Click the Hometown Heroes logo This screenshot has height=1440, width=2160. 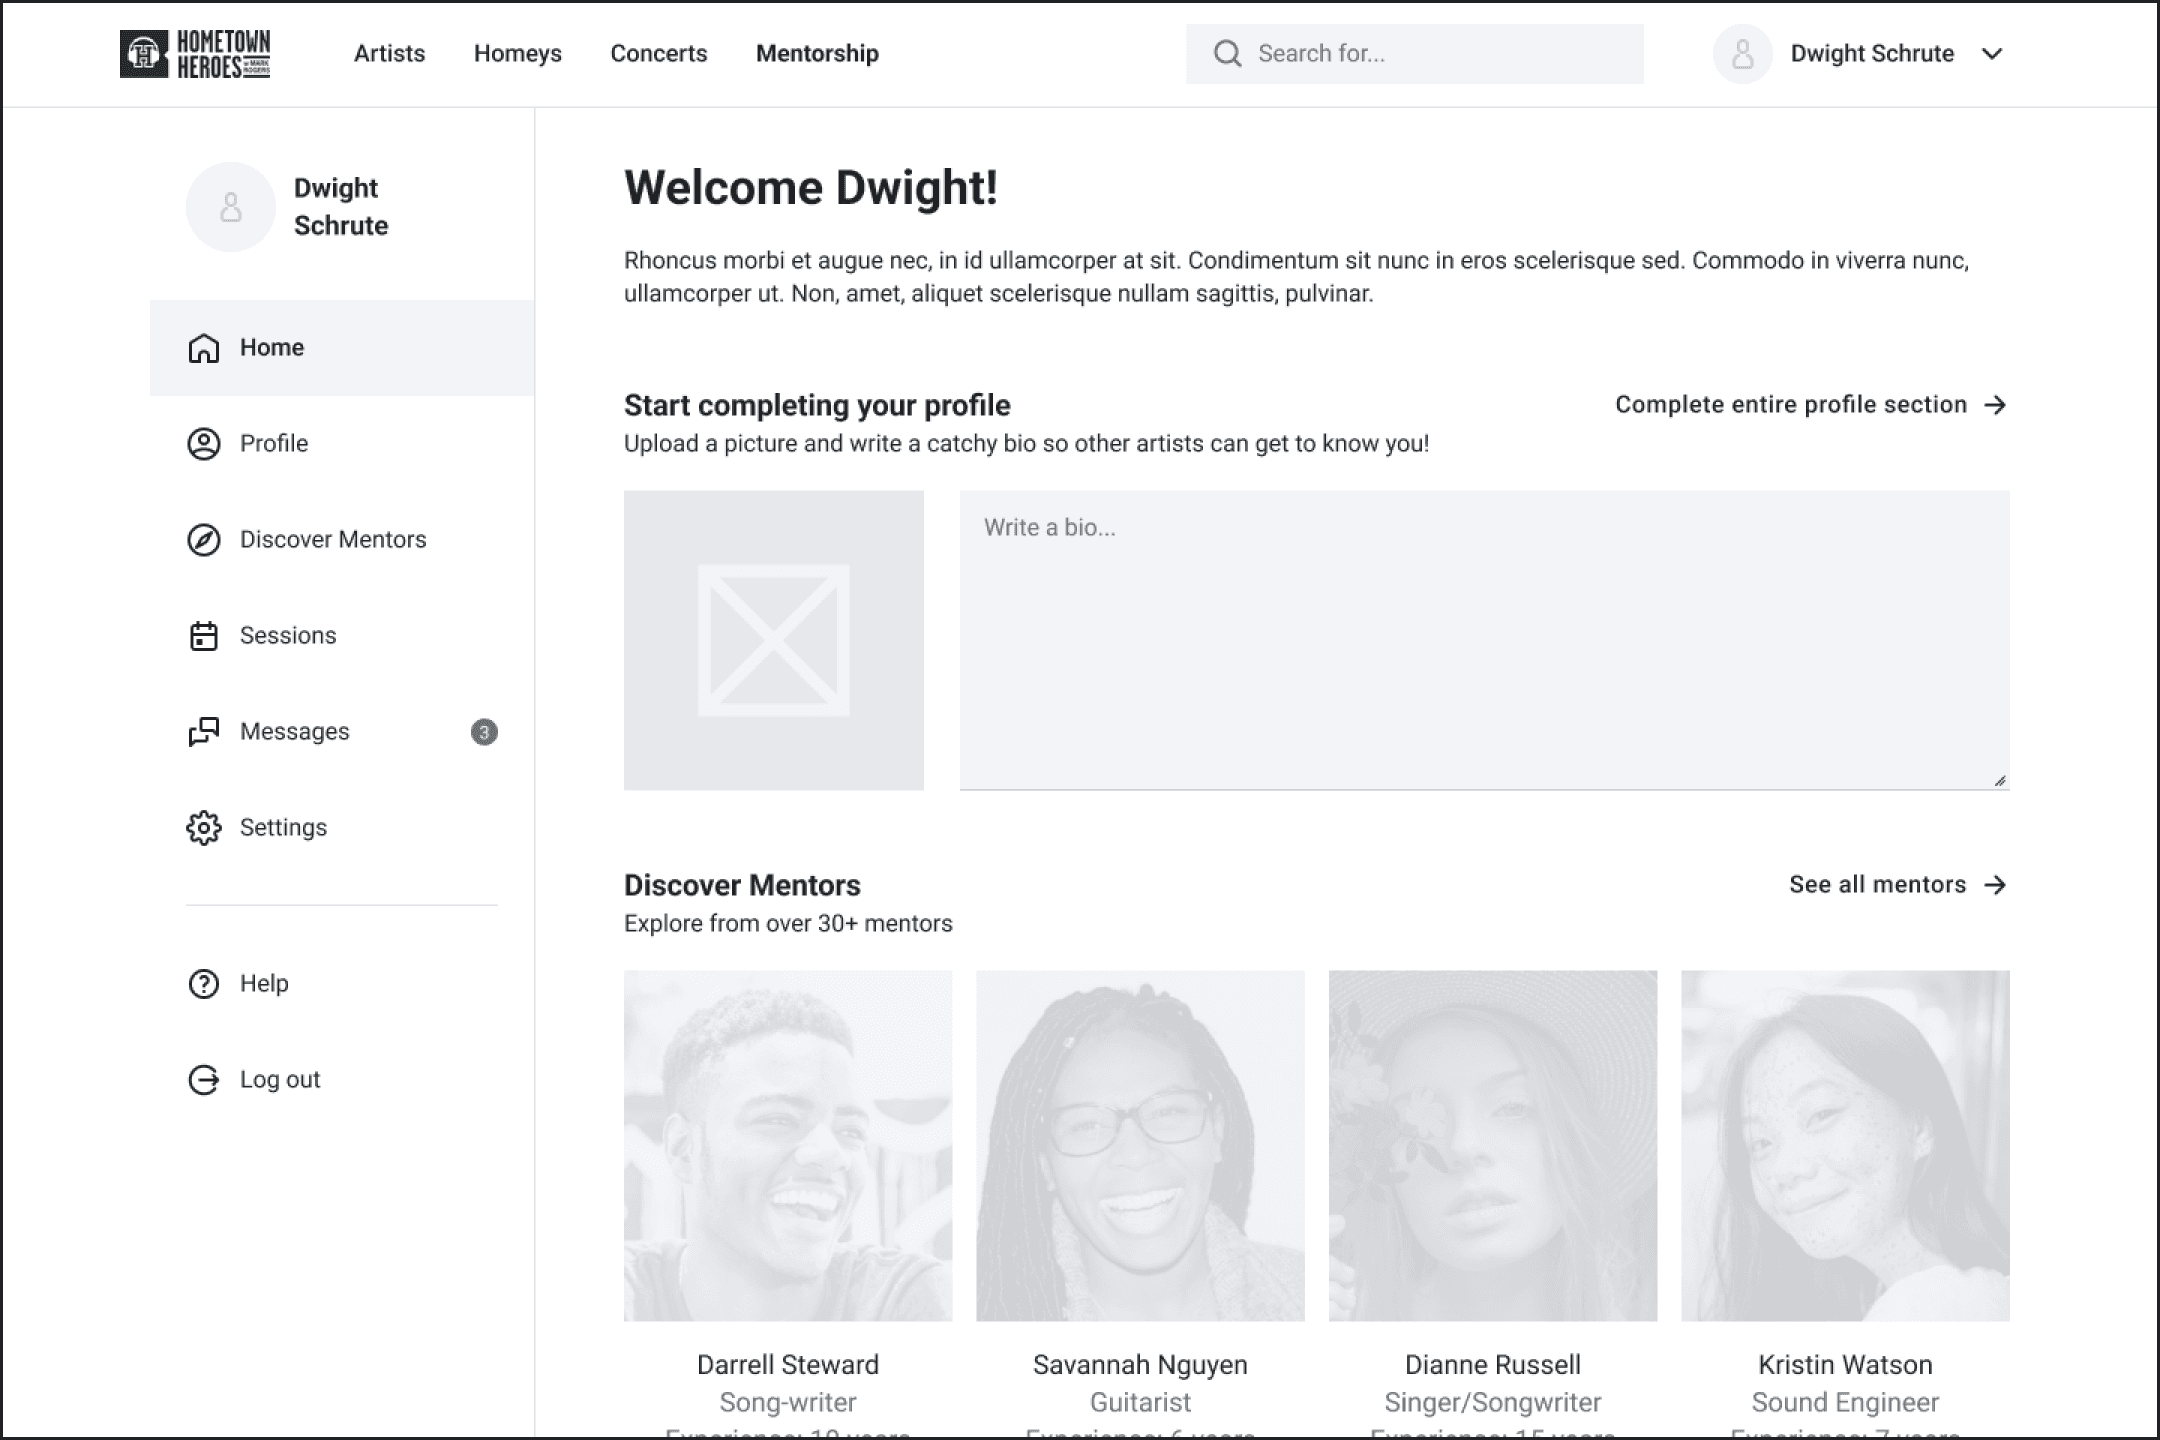(x=195, y=54)
